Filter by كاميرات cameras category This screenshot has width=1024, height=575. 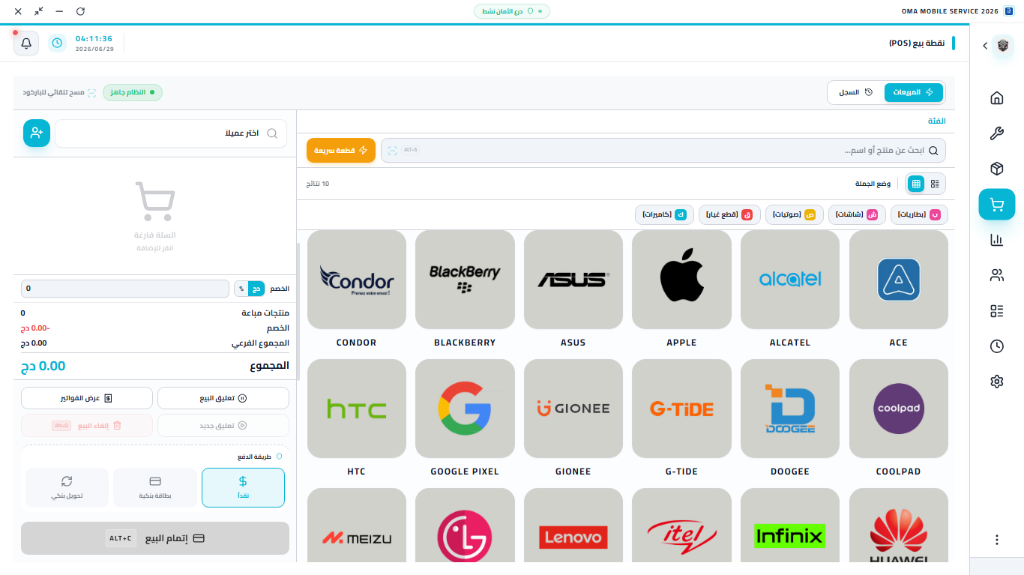[x=664, y=214]
